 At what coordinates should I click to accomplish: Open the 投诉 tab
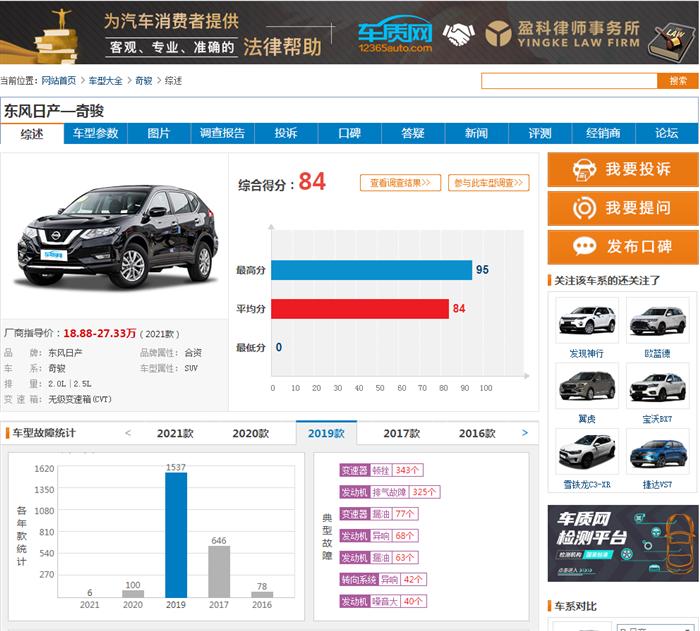[286, 134]
